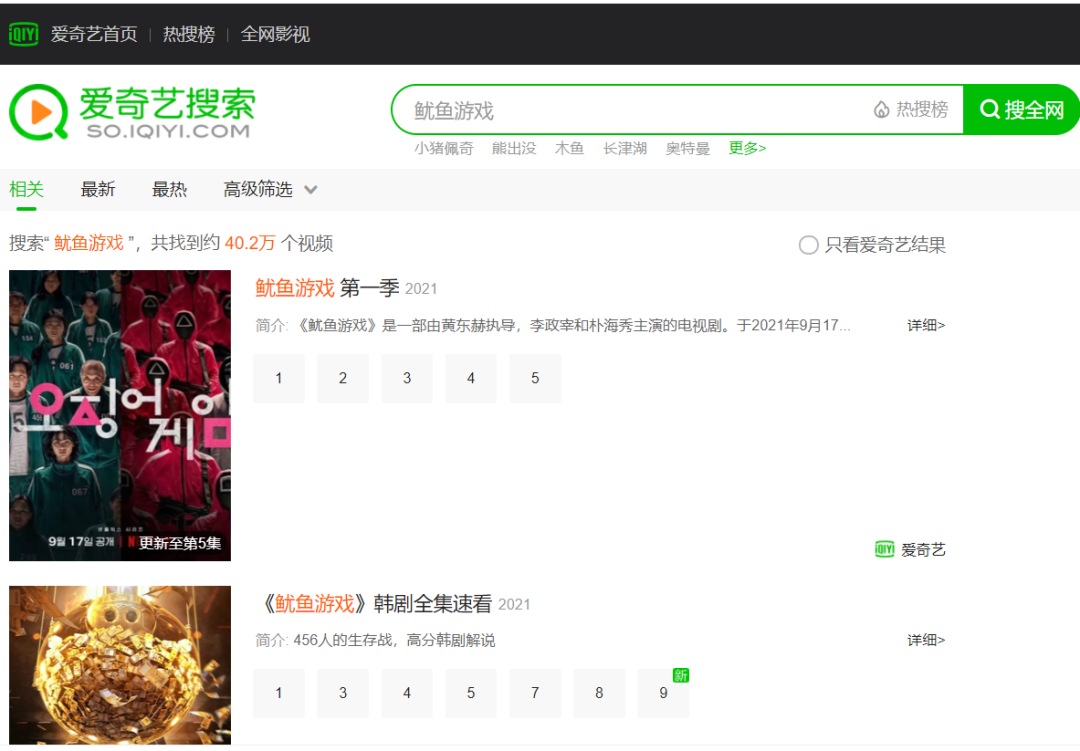This screenshot has height=751, width=1080.
Task: Click the 简介 description of 鱿鱼游戏 第一季
Action: [553, 325]
